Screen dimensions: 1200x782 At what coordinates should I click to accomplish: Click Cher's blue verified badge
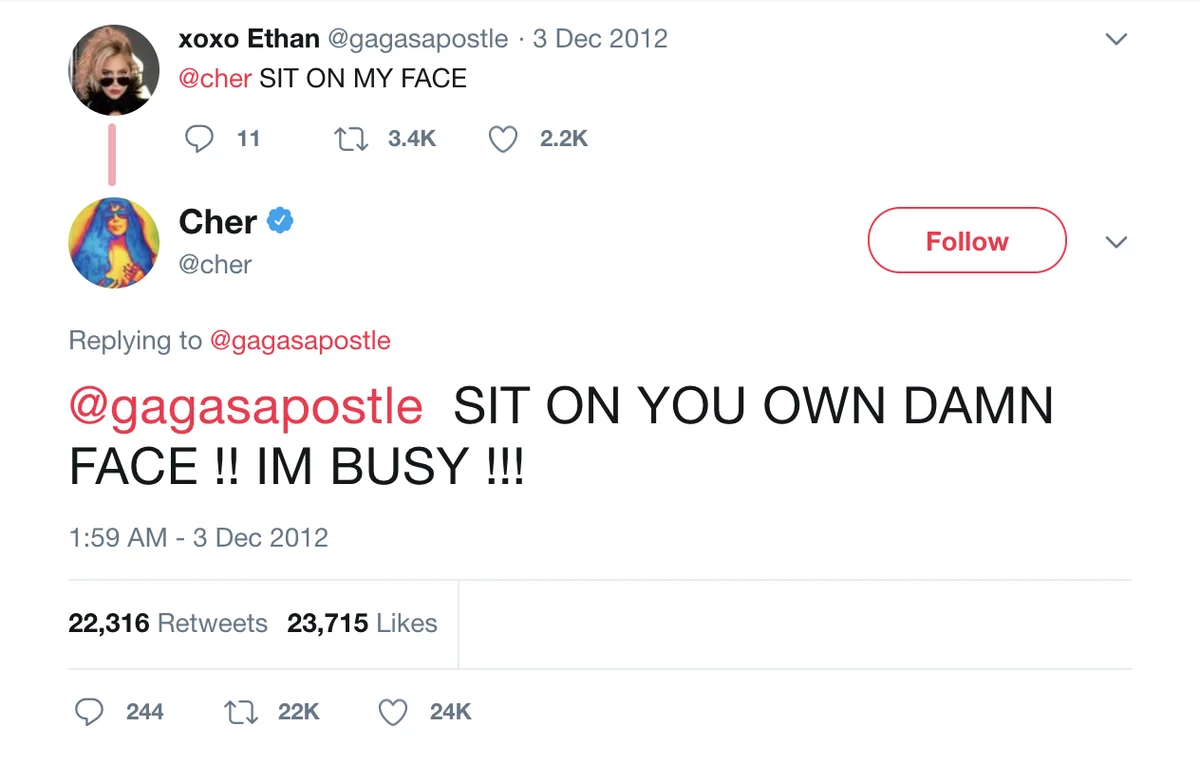coord(280,221)
